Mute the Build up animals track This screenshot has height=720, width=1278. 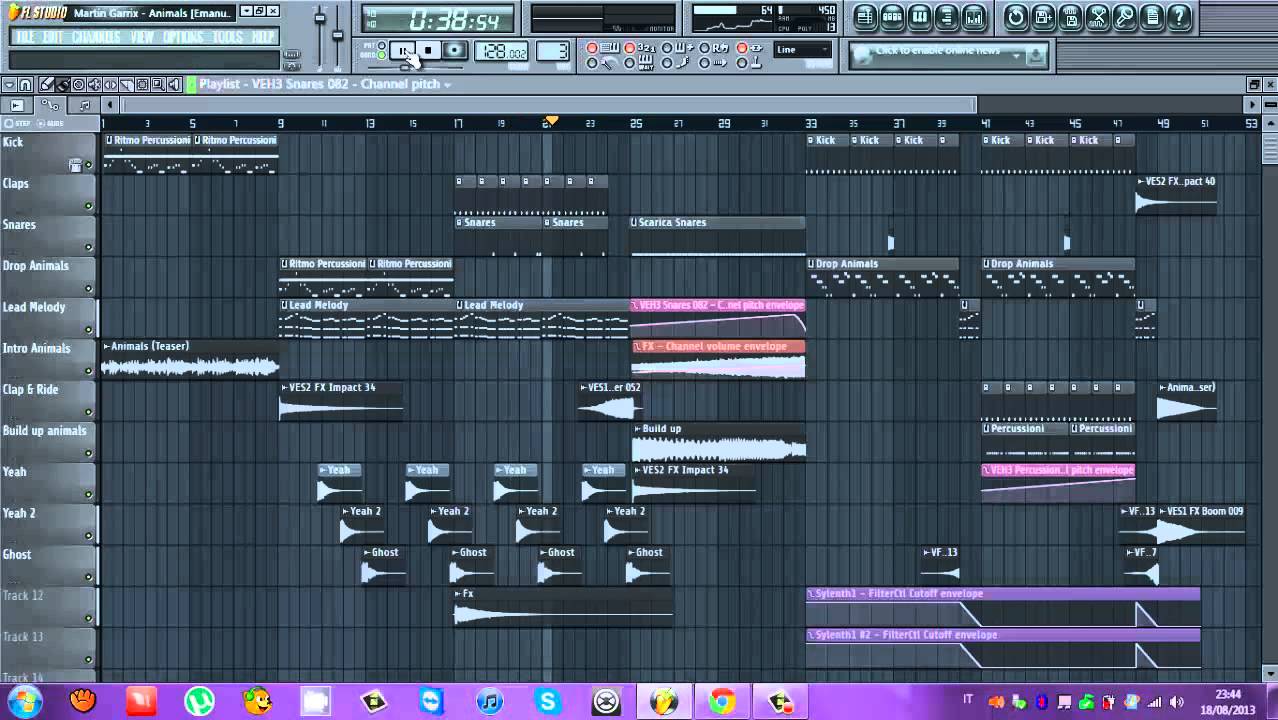tap(88, 453)
